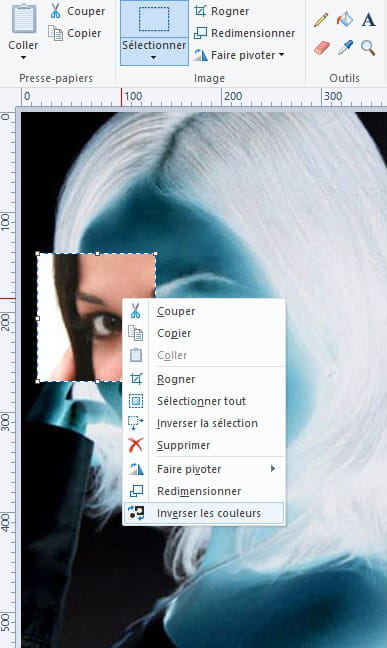Image resolution: width=387 pixels, height=648 pixels.
Task: Select the Magnifier tool
Action: coord(368,48)
